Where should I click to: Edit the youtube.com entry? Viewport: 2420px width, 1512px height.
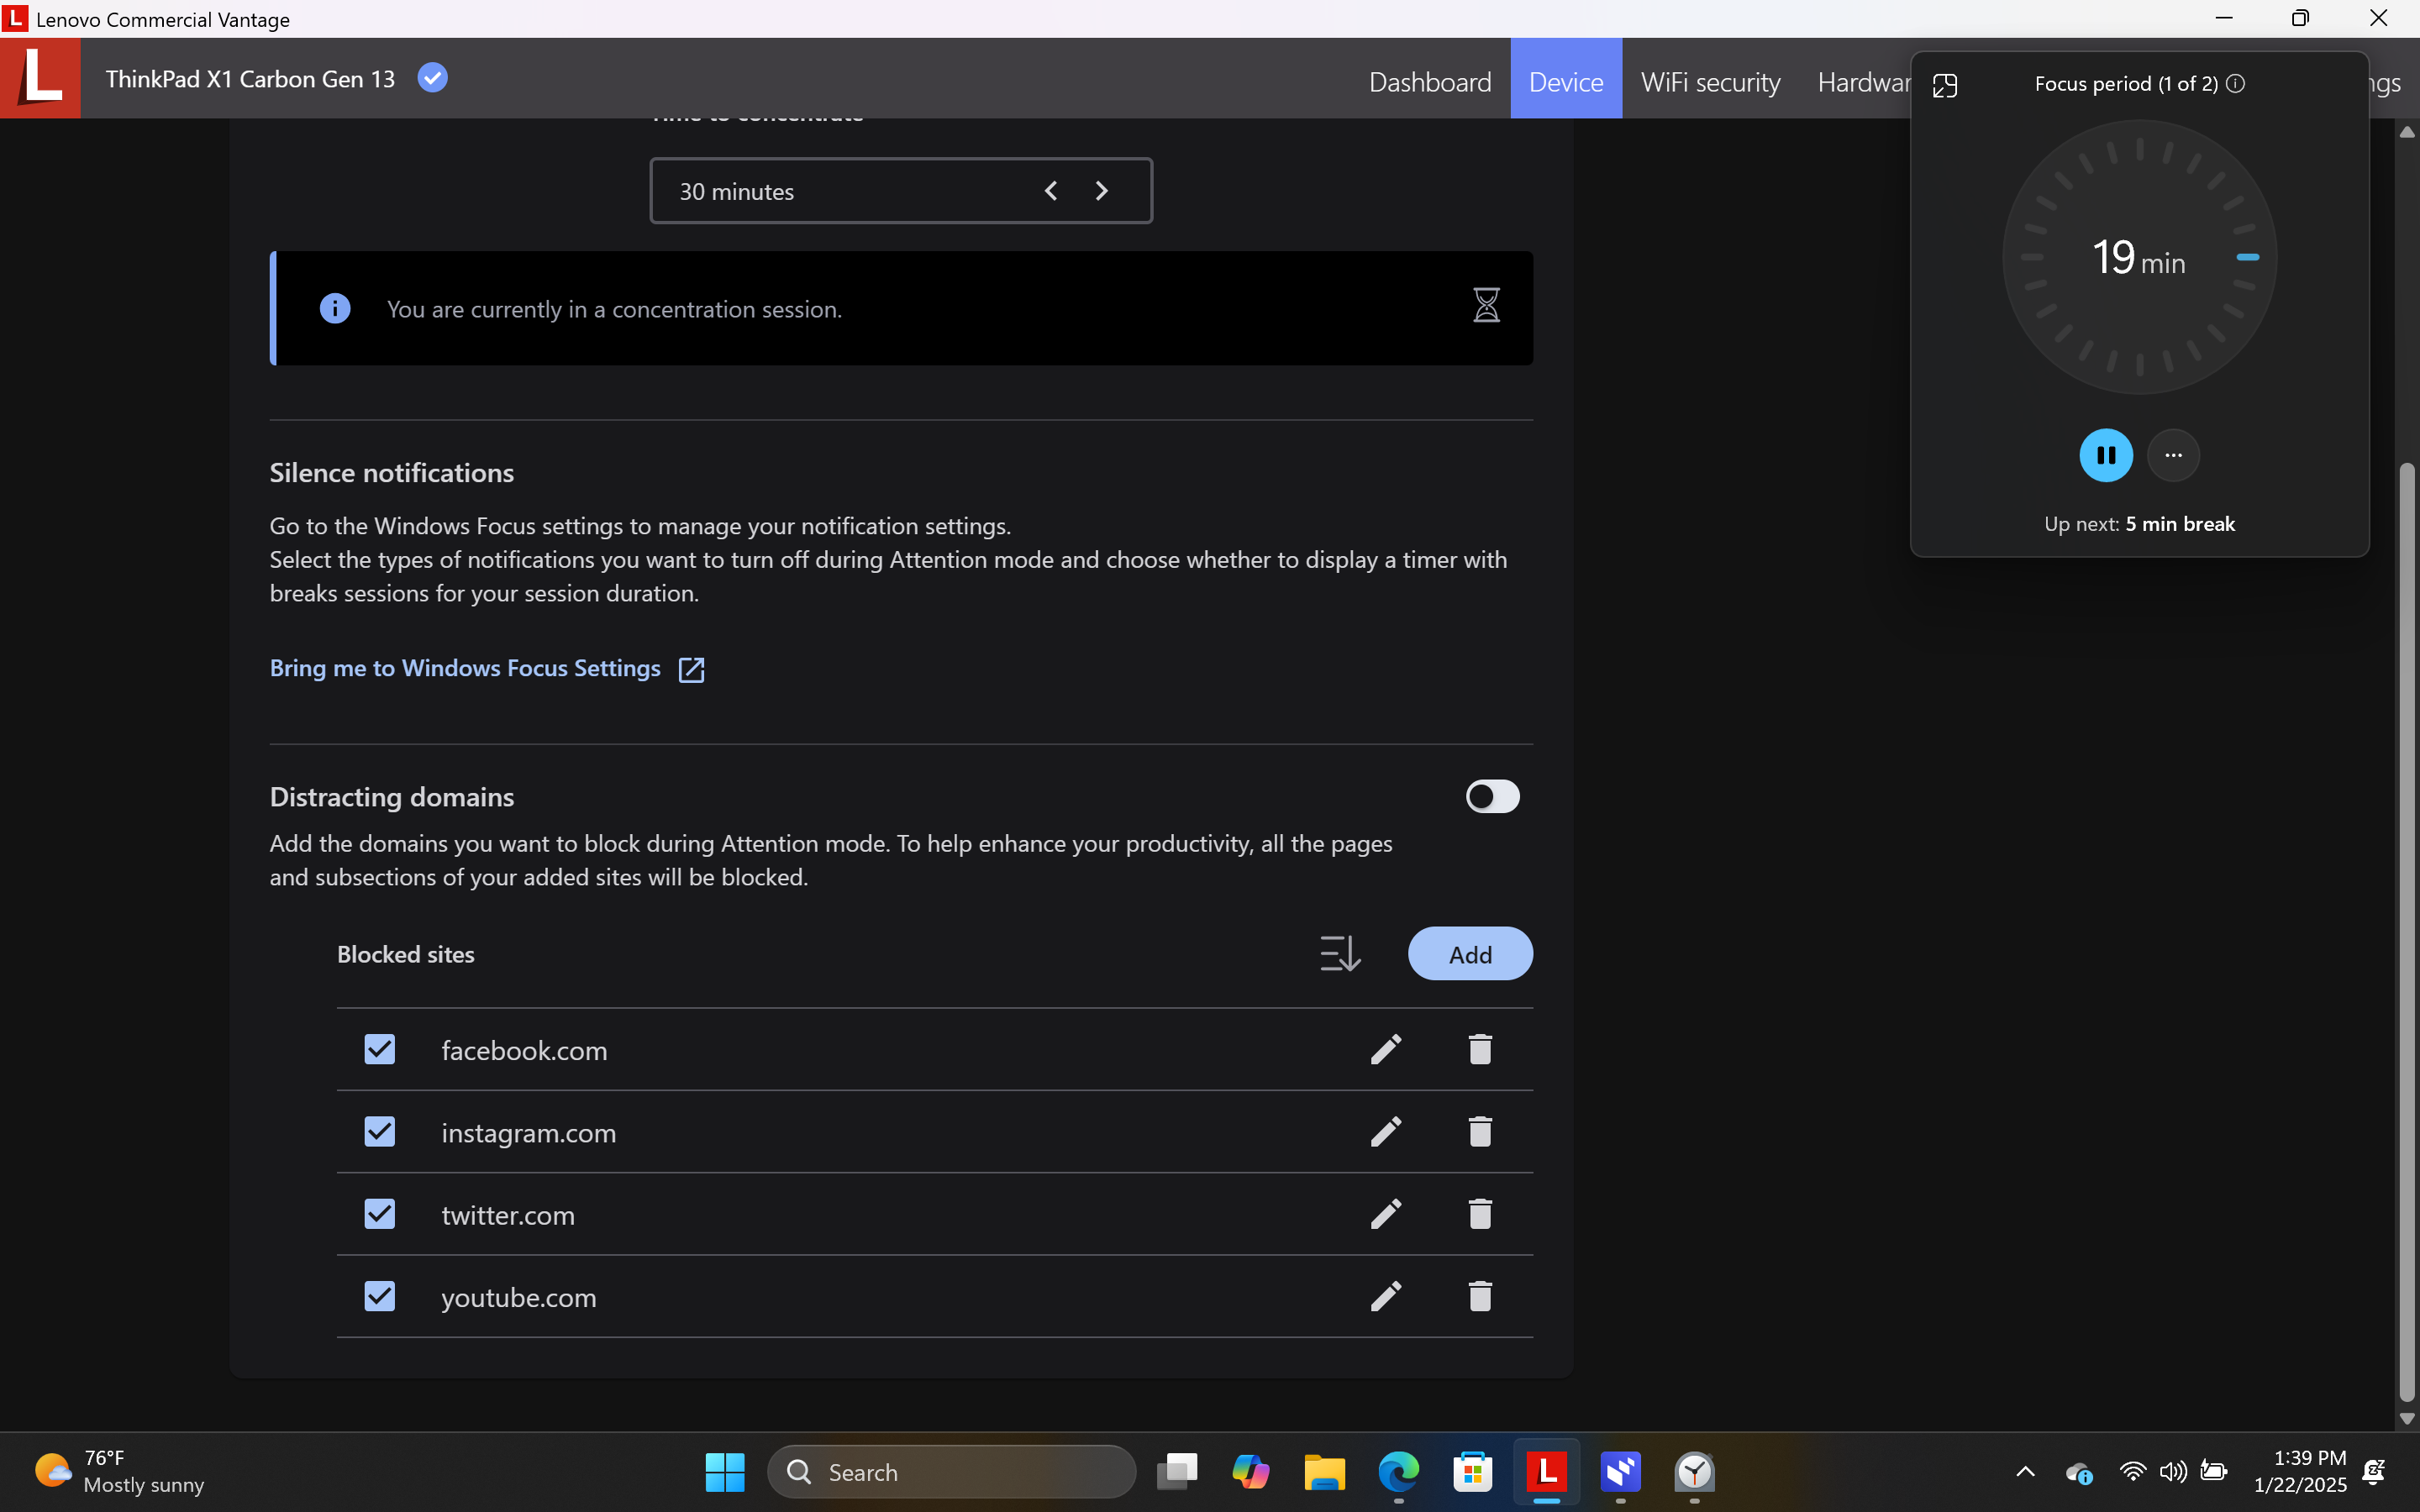click(x=1386, y=1296)
